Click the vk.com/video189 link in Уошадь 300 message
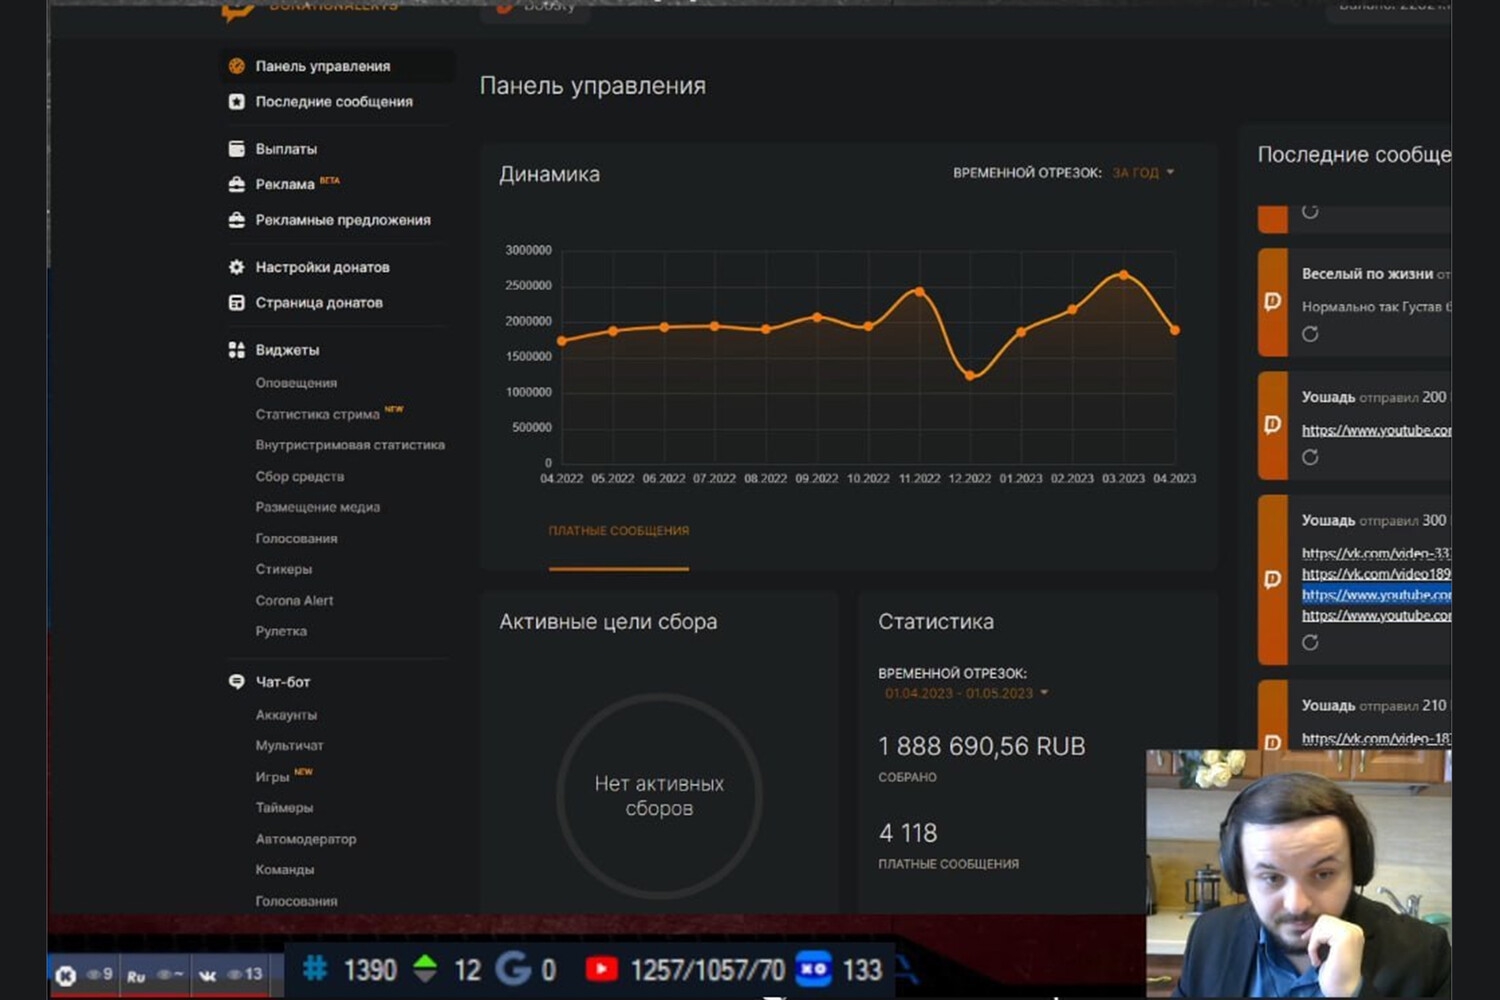 [1376, 574]
